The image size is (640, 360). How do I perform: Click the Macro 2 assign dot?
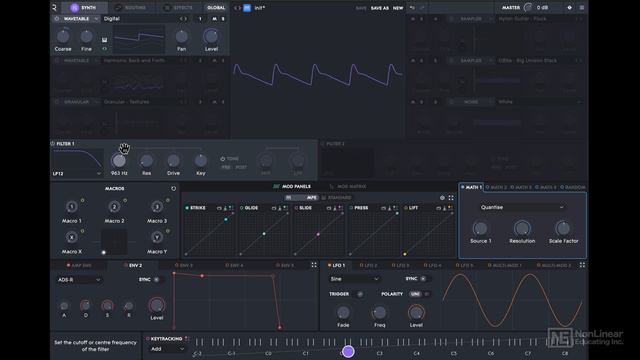[x=125, y=200]
